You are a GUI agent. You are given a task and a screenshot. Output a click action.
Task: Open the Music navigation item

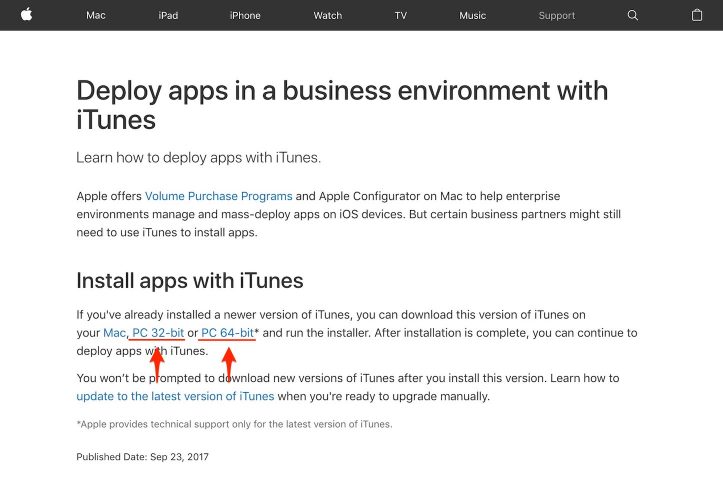(x=473, y=15)
